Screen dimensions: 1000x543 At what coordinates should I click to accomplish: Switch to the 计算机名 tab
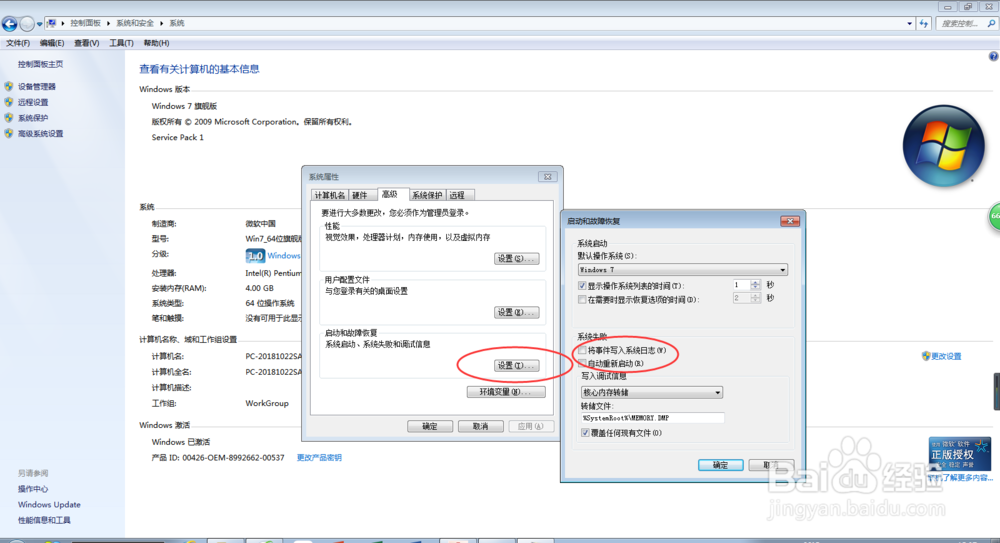330,195
